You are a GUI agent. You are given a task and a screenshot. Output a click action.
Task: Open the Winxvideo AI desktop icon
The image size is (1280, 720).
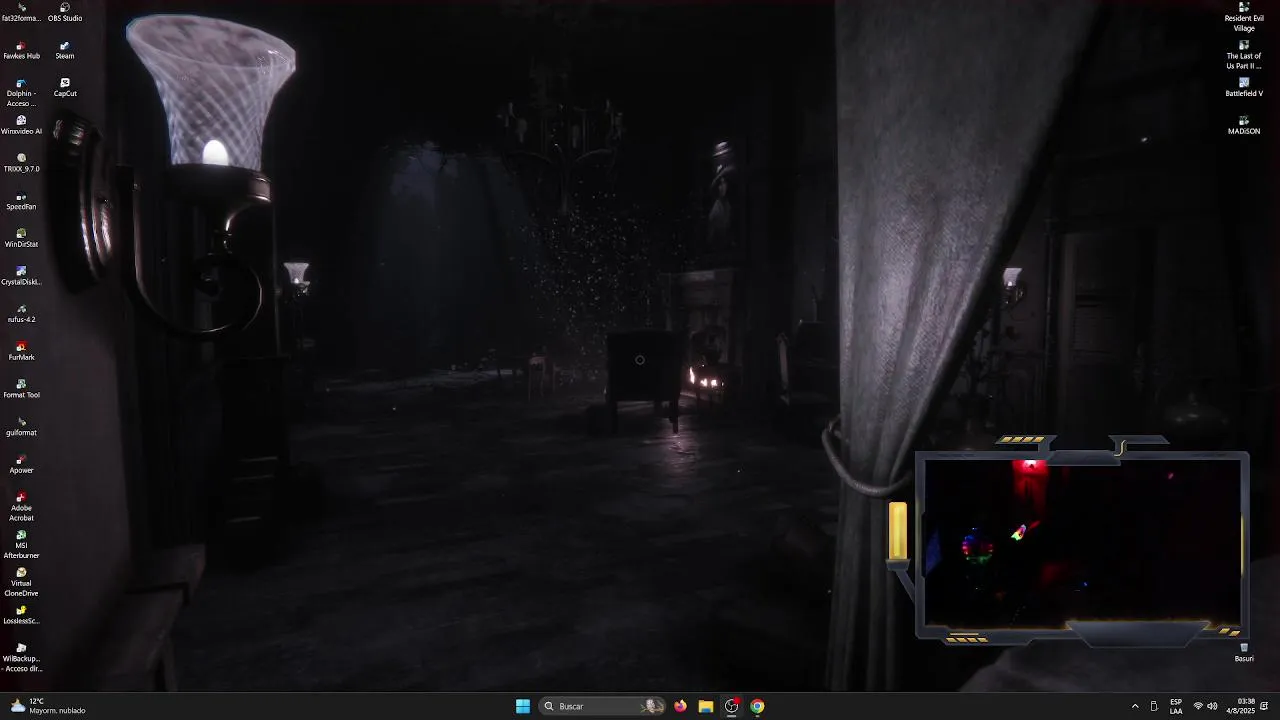tap(21, 125)
